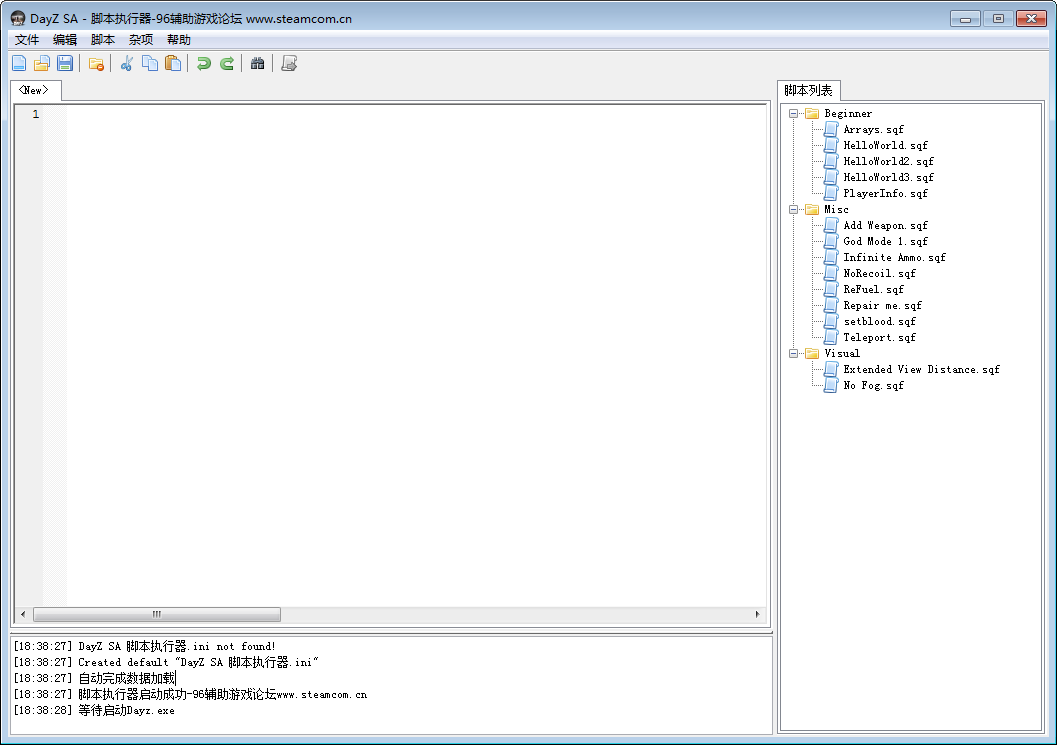Close the DayZ SA window
Image resolution: width=1057 pixels, height=745 pixels.
[x=1031, y=19]
